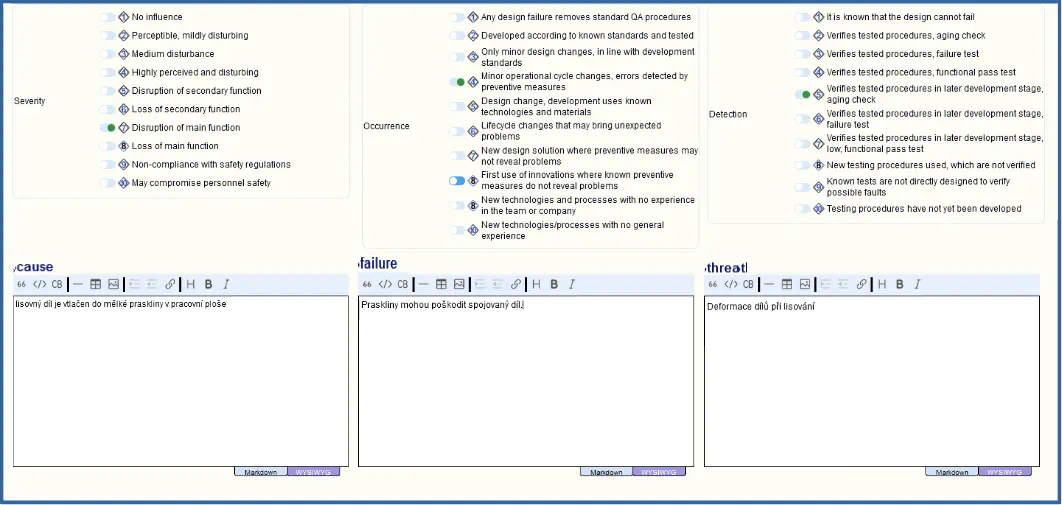Insert inline code in failure editor
Screen dimensions: 1062x505
click(x=385, y=284)
